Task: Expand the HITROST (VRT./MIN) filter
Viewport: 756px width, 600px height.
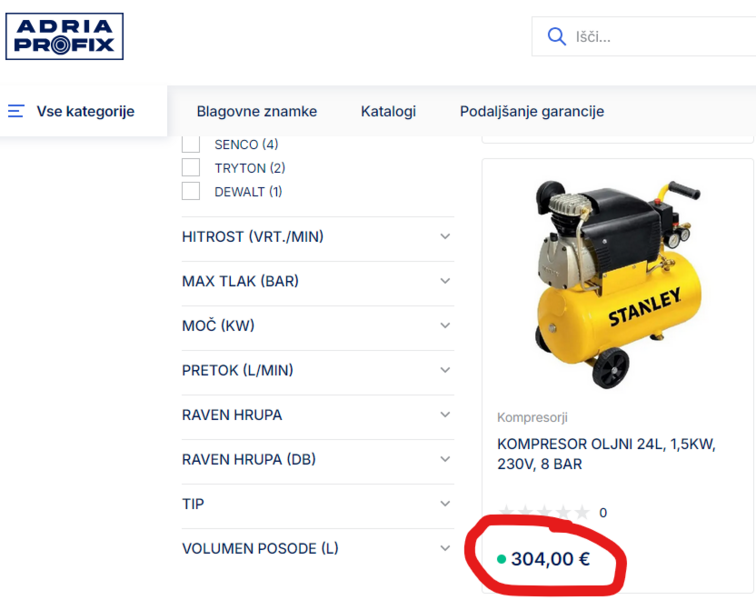Action: click(x=445, y=237)
